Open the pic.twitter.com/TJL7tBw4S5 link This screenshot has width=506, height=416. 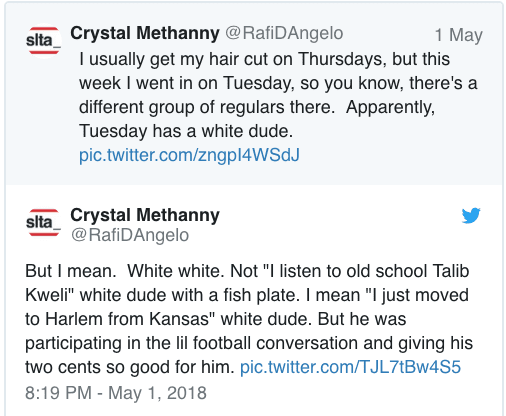(350, 367)
